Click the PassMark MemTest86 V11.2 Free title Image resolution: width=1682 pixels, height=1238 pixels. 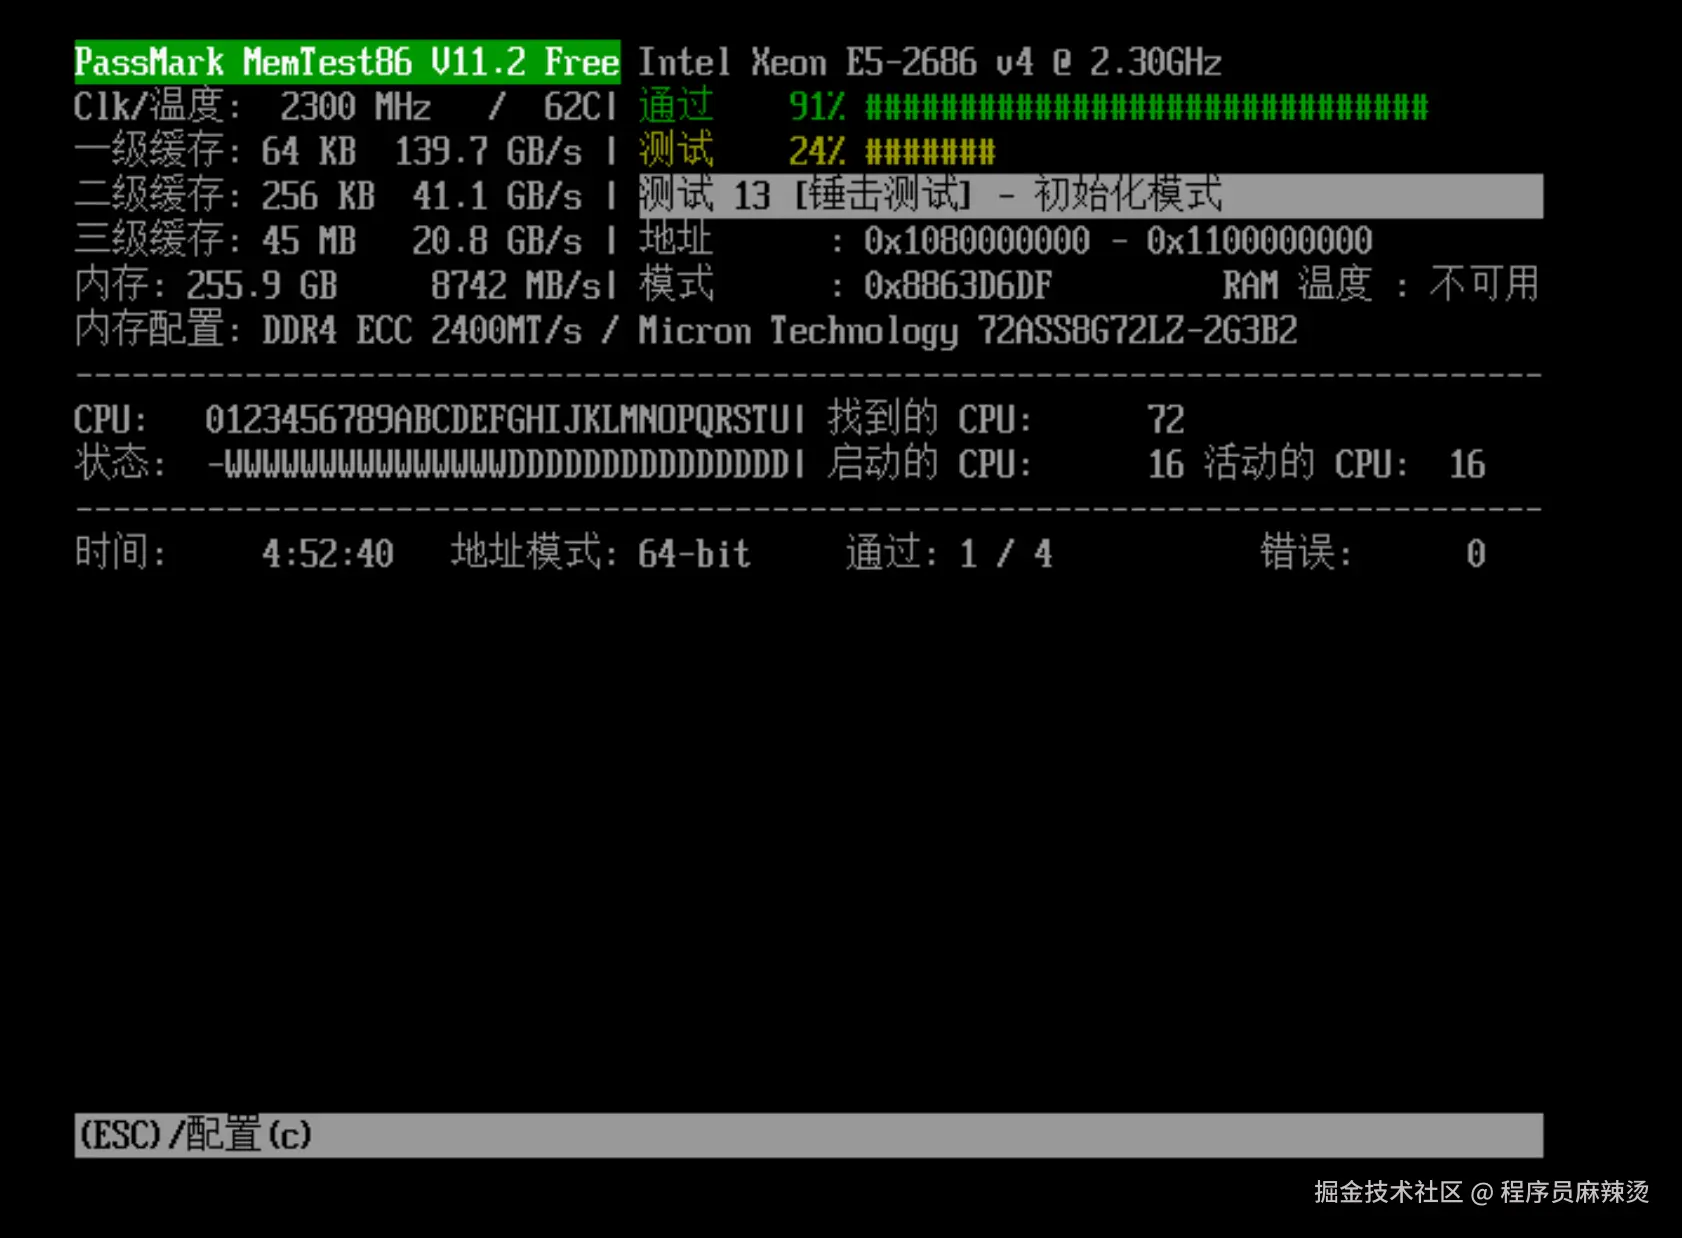point(347,62)
